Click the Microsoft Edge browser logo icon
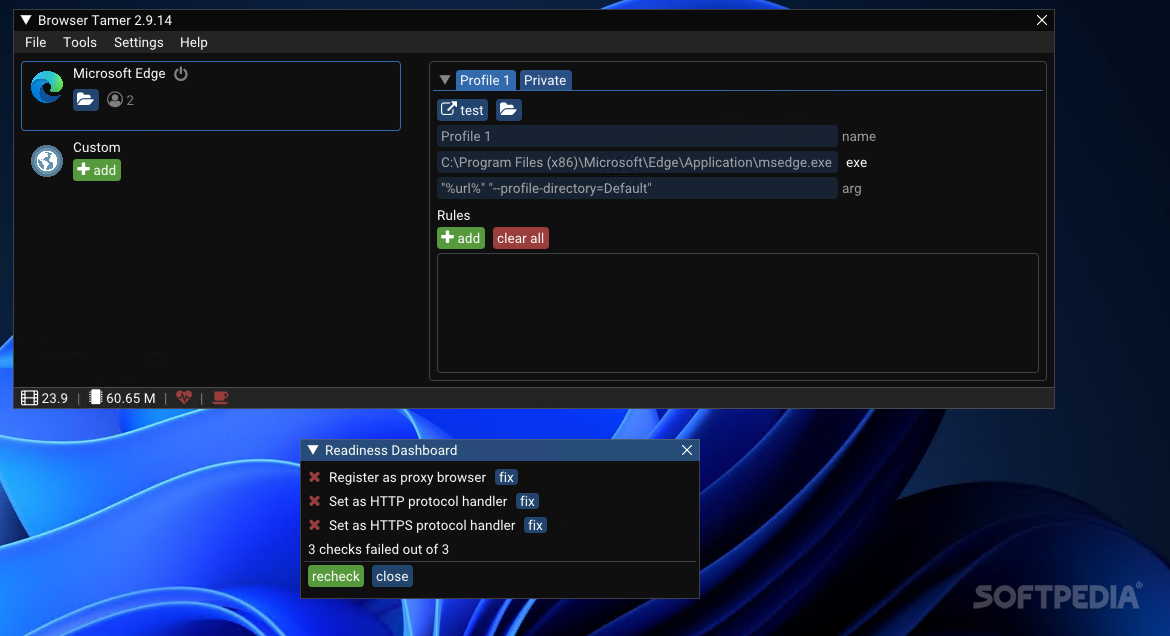This screenshot has width=1170, height=636. point(47,87)
